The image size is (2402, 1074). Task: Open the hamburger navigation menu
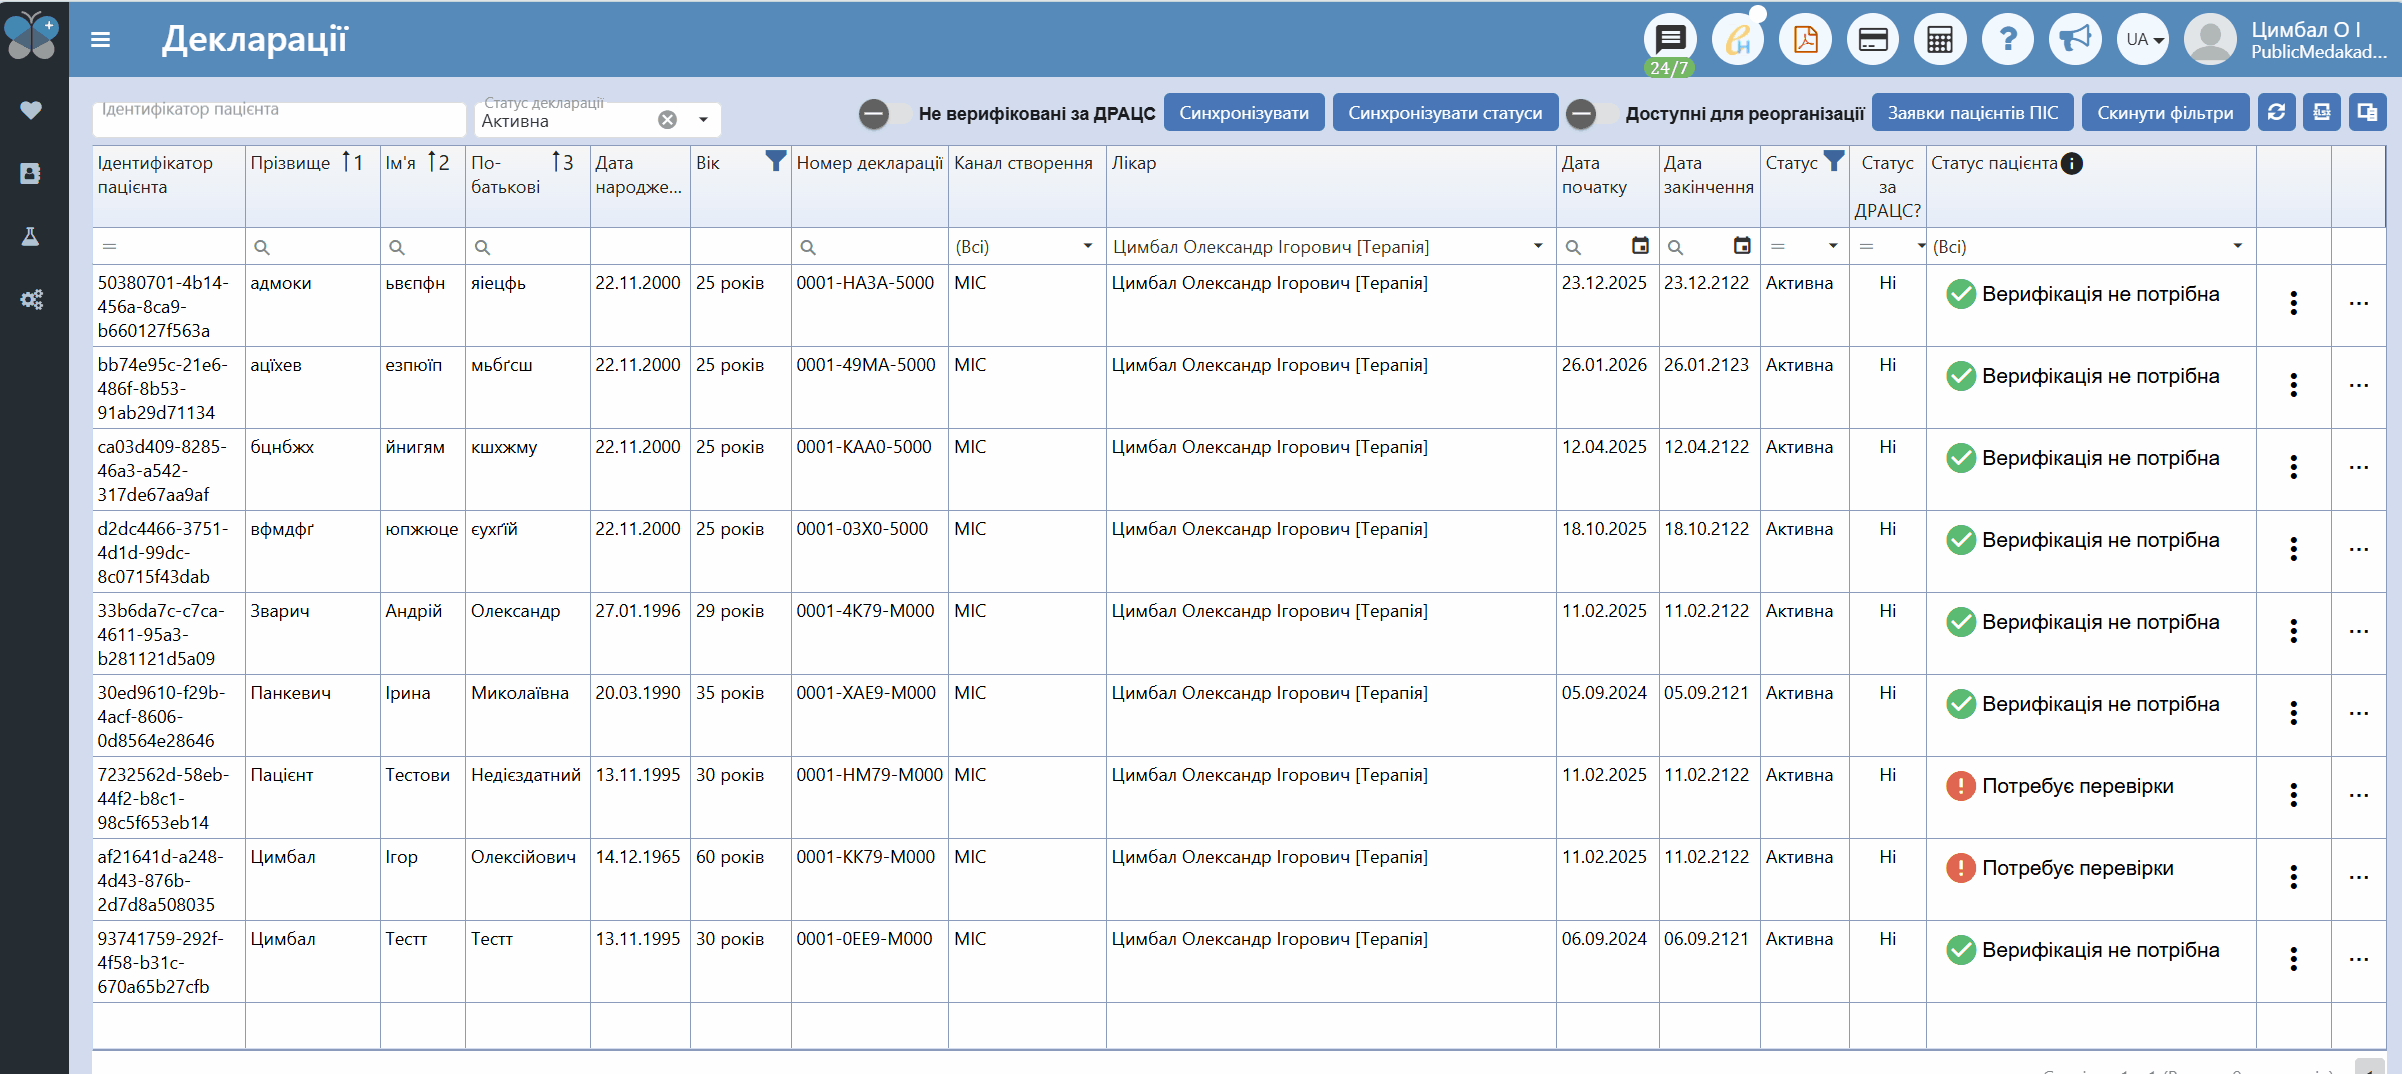click(x=100, y=40)
